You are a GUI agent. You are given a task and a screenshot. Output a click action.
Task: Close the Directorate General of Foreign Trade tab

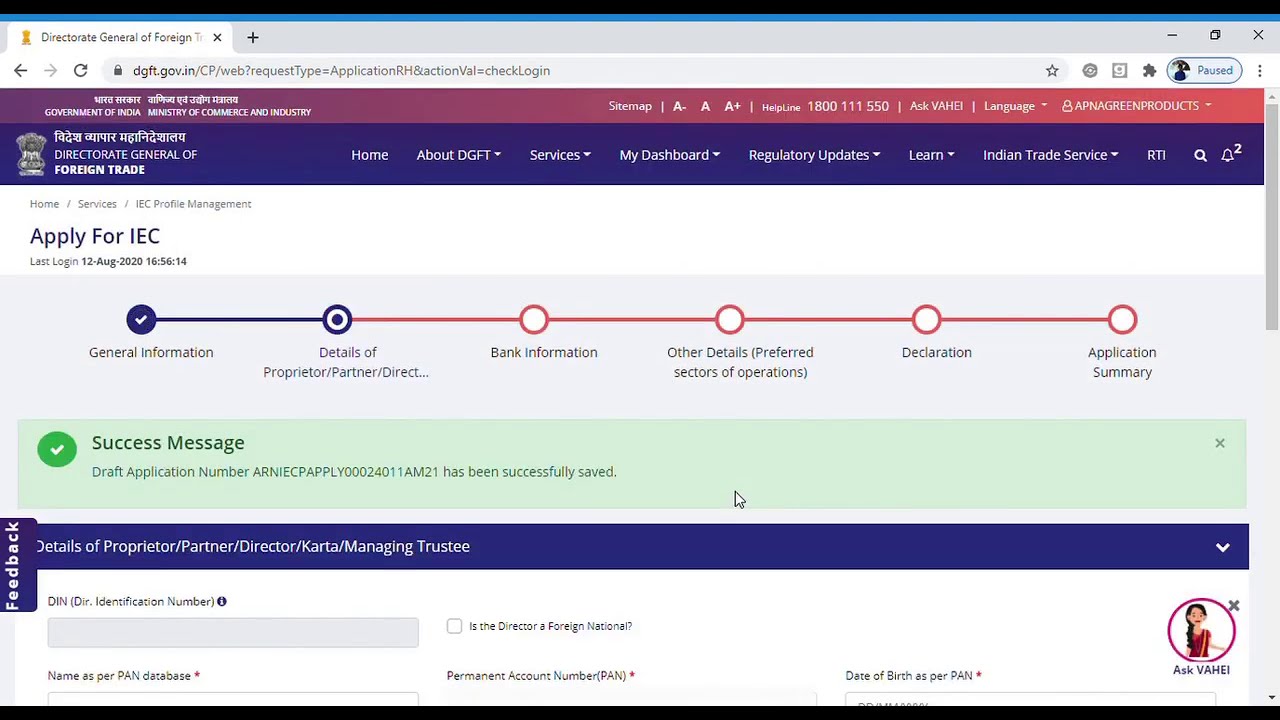click(217, 37)
